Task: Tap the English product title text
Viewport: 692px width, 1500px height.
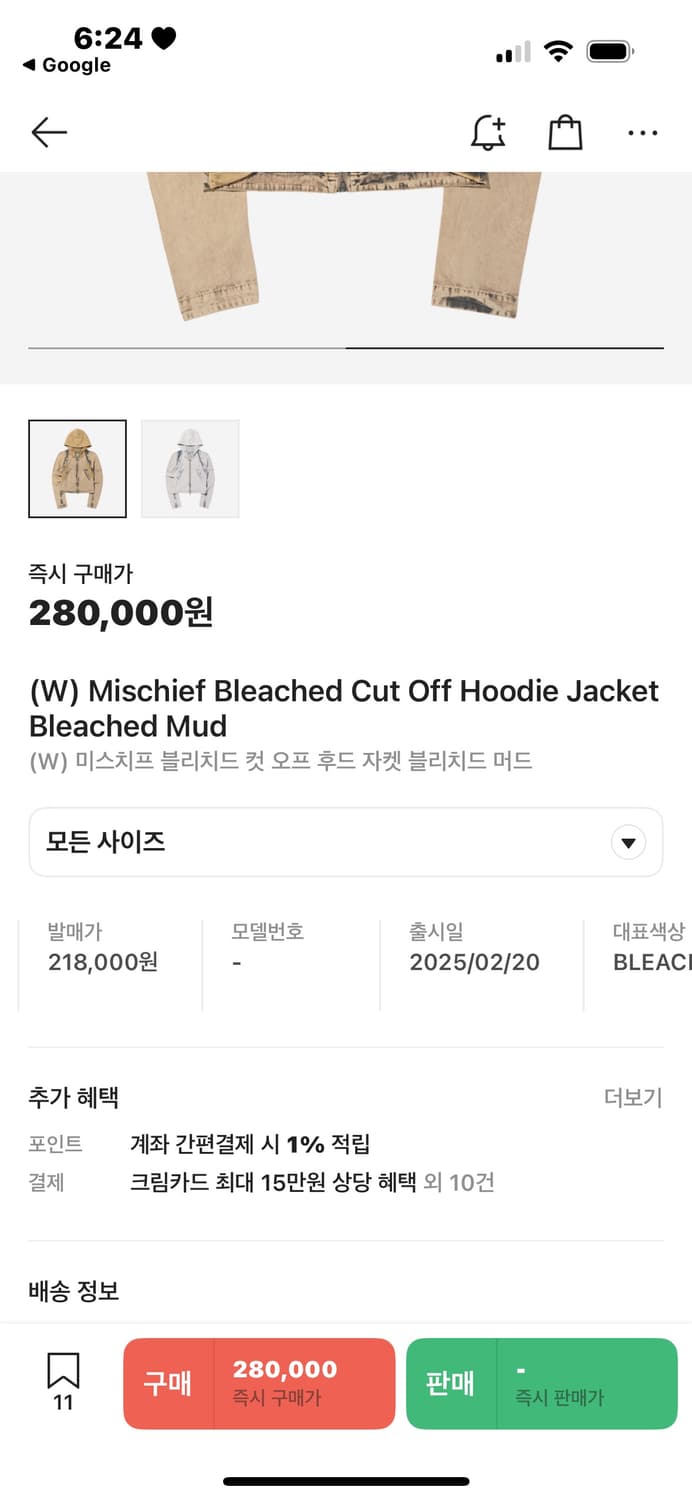Action: (344, 708)
